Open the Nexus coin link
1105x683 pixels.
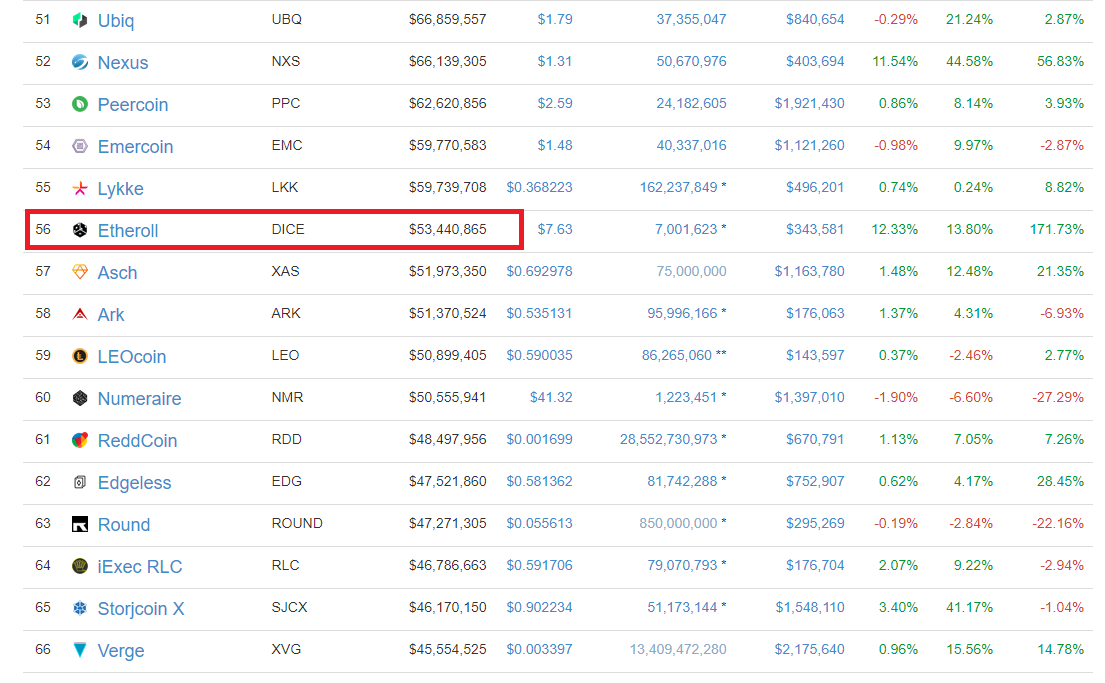[x=123, y=63]
